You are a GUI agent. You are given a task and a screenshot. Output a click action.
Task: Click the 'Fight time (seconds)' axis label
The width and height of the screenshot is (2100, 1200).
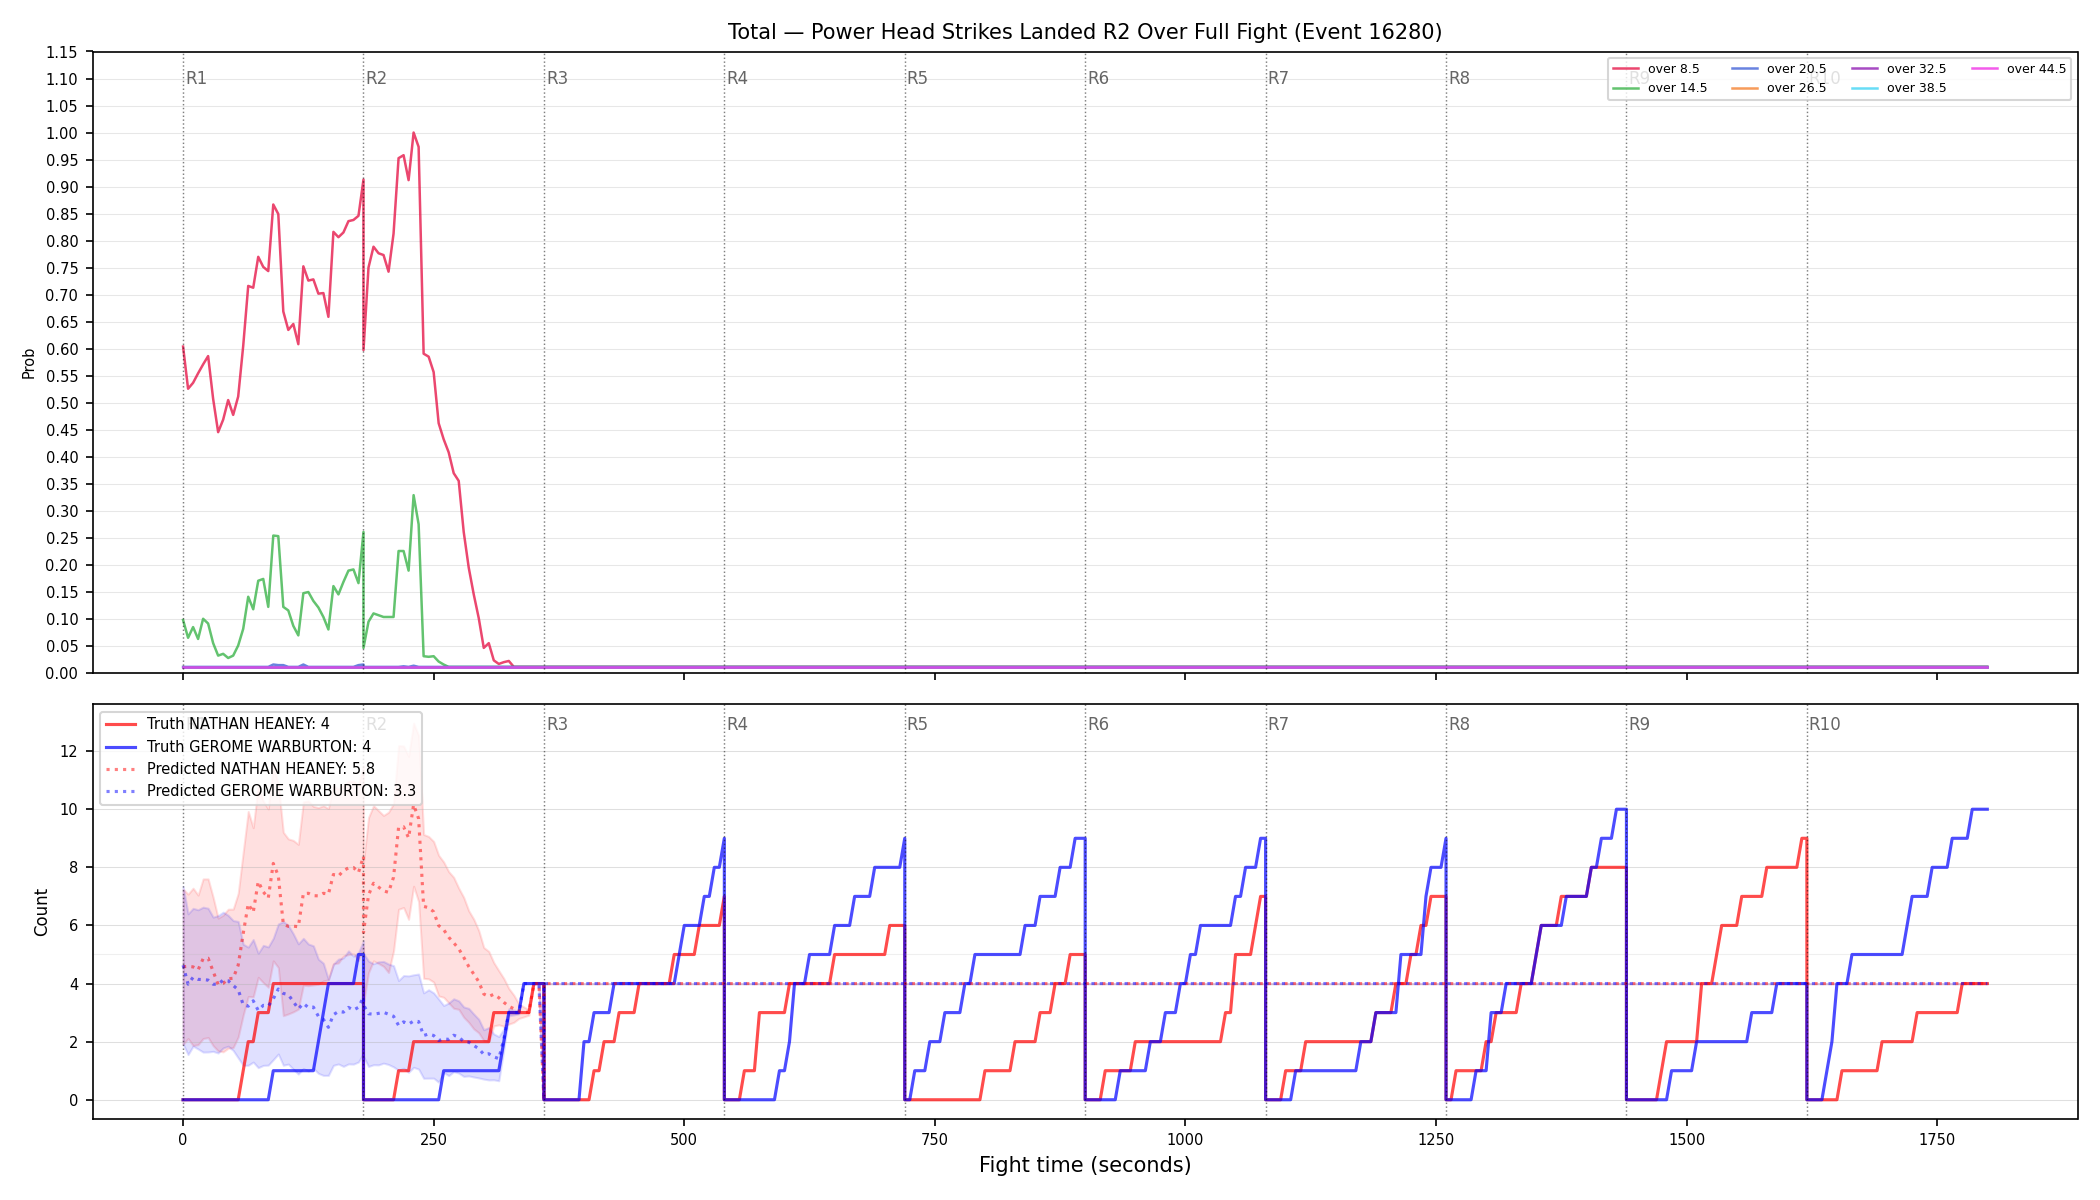[x=1085, y=1165]
